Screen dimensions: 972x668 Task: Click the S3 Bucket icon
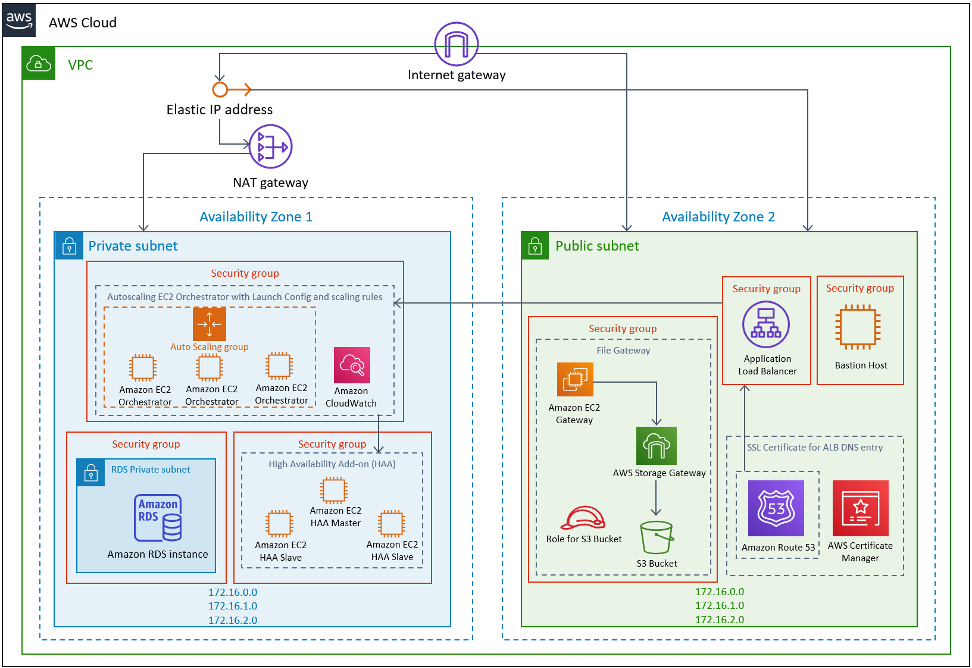656,537
